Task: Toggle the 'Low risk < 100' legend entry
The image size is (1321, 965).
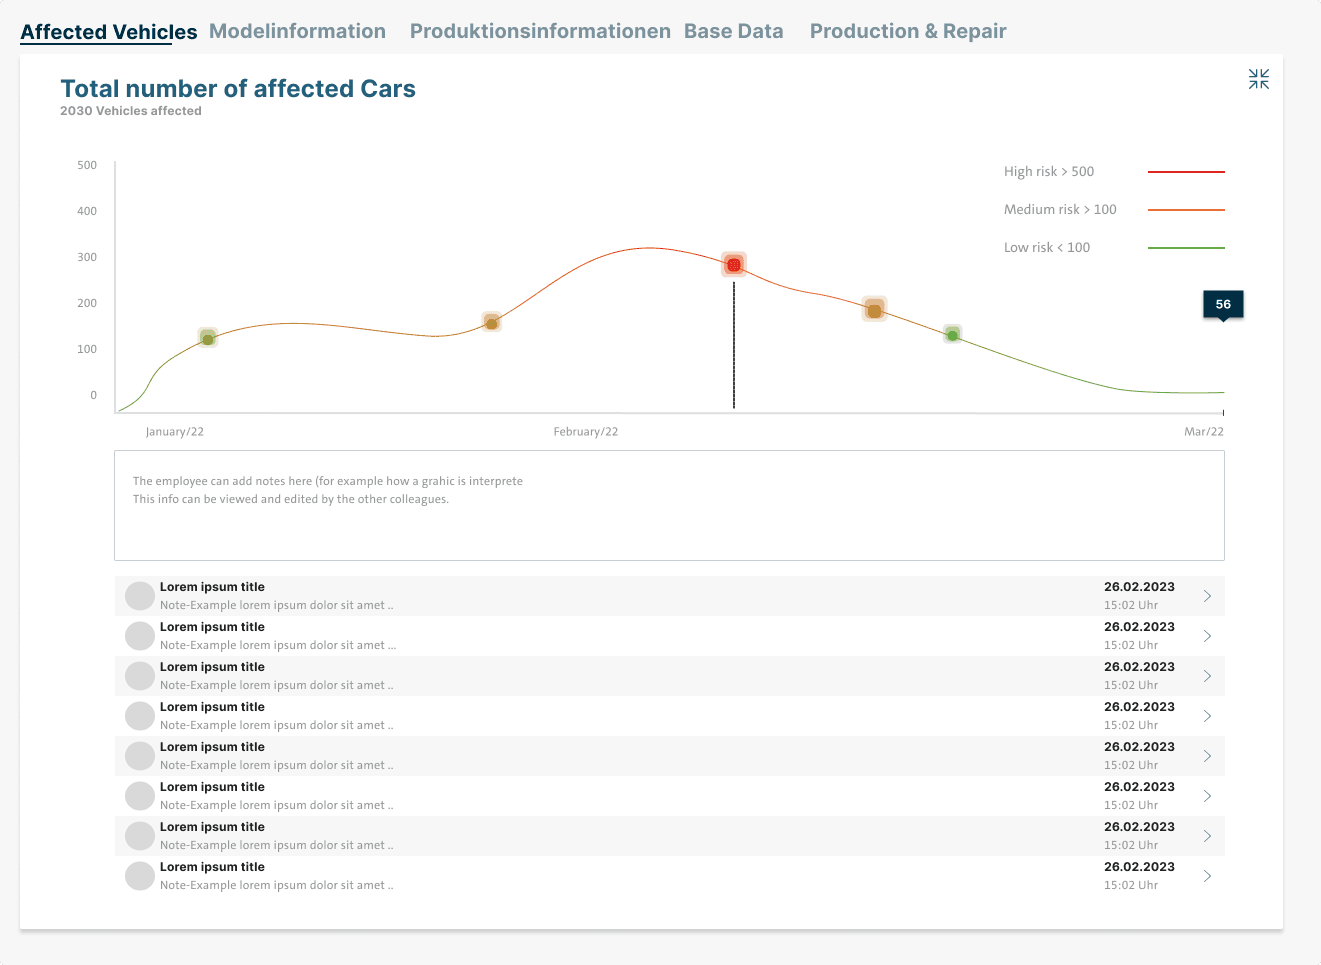Action: click(x=1047, y=247)
